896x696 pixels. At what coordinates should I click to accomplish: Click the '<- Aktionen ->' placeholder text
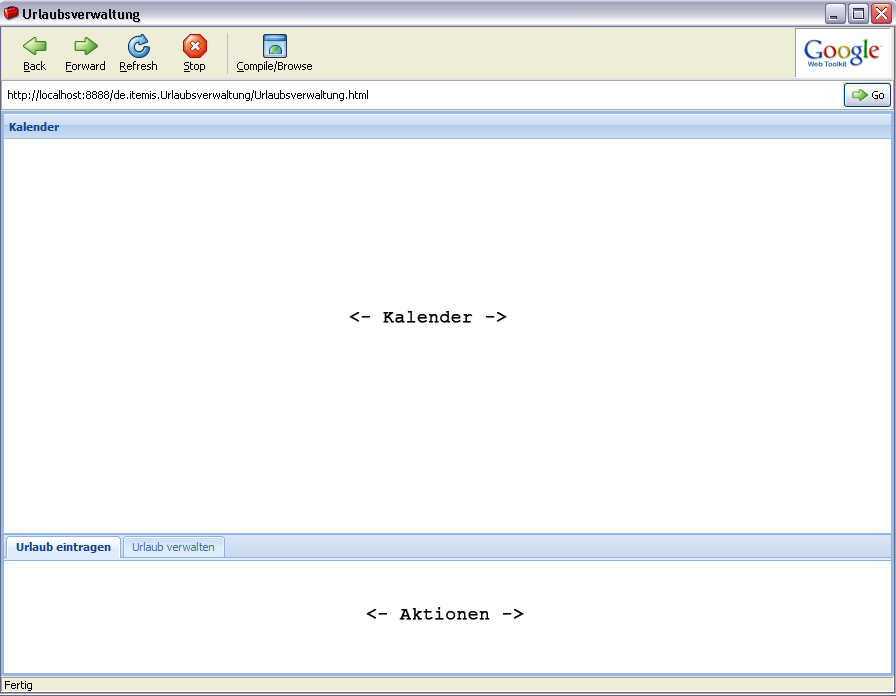pyautogui.click(x=444, y=614)
